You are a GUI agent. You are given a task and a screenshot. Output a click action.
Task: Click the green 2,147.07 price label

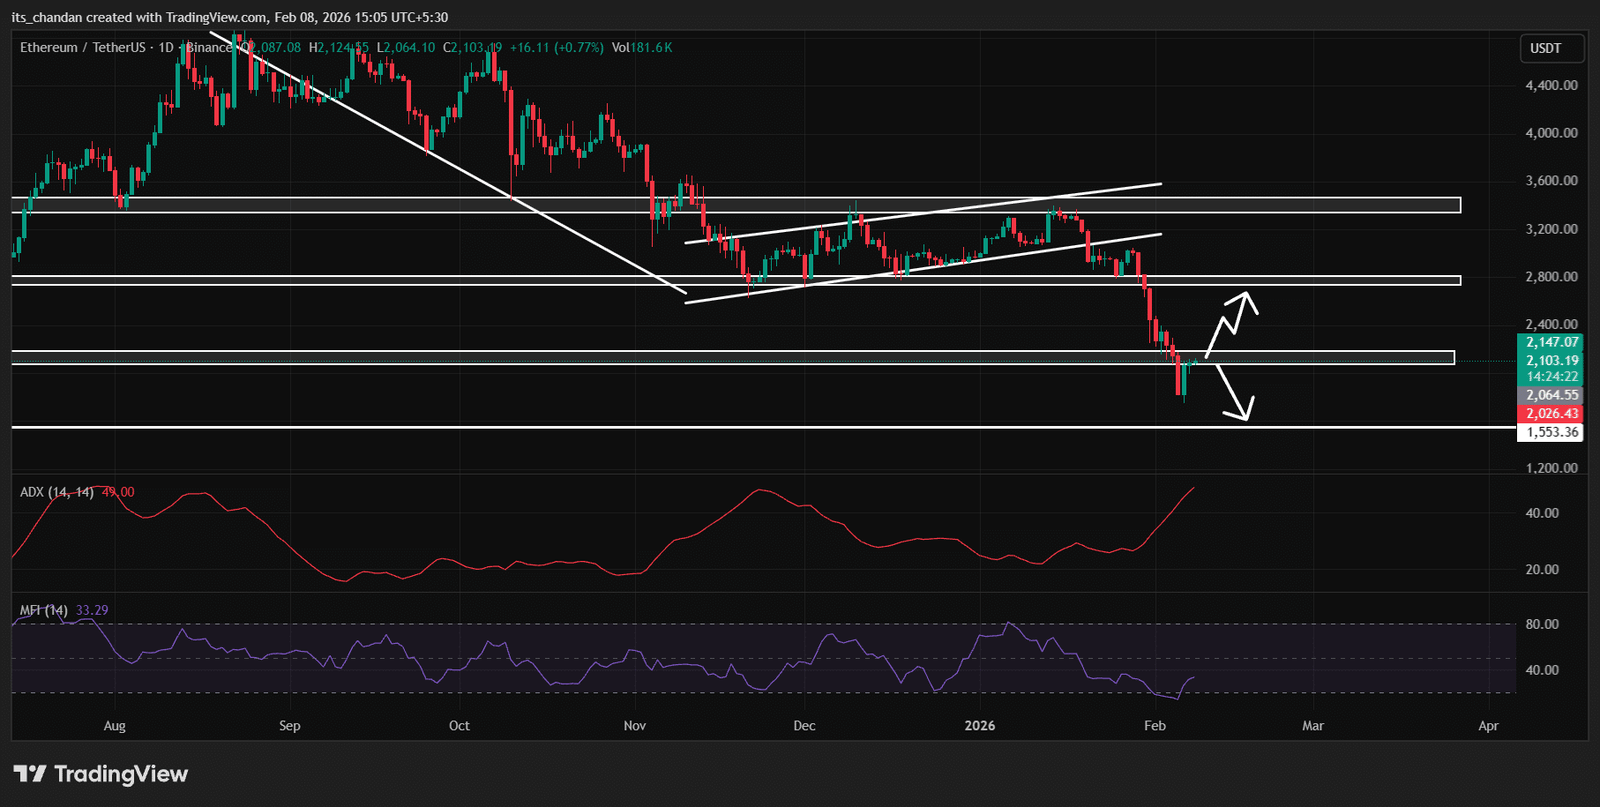[1551, 342]
